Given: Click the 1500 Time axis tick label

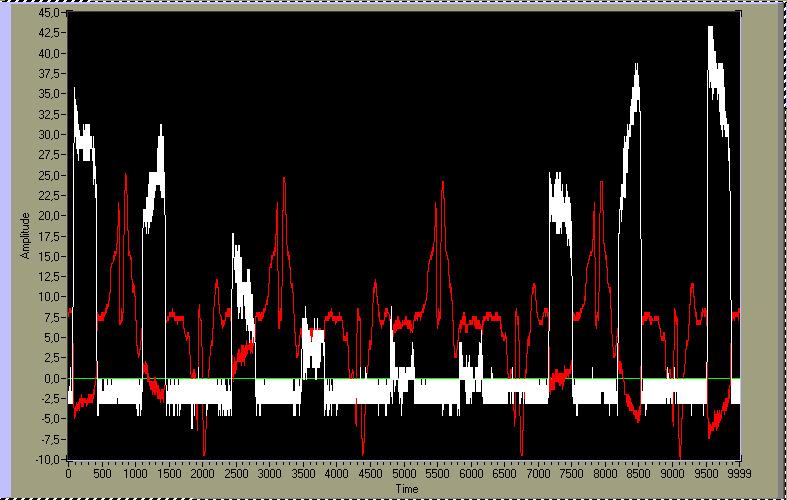Looking at the screenshot, I should (169, 473).
